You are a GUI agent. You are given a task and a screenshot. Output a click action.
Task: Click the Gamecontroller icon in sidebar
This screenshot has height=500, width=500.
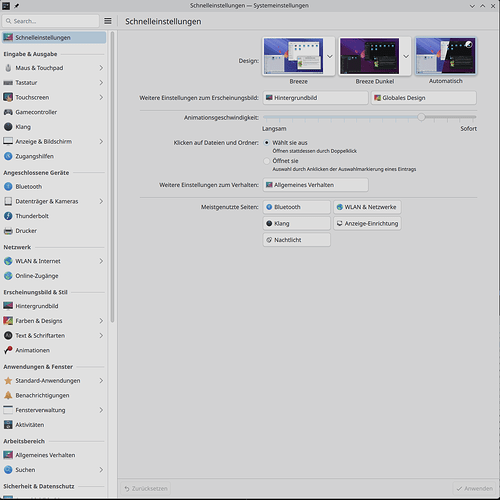point(8,112)
